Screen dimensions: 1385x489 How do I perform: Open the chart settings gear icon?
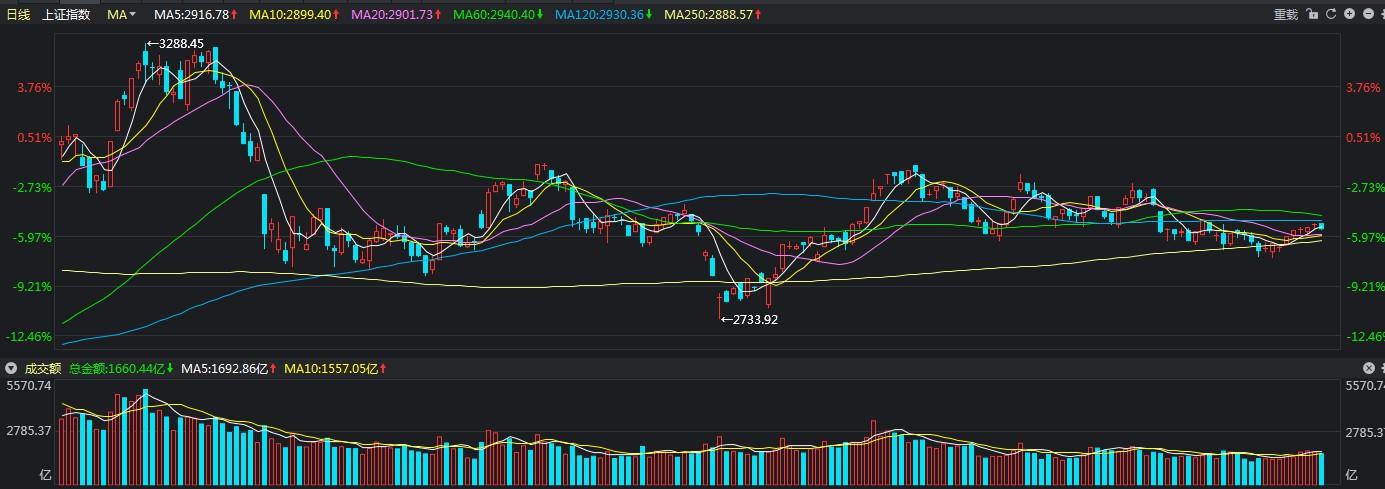point(1381,14)
